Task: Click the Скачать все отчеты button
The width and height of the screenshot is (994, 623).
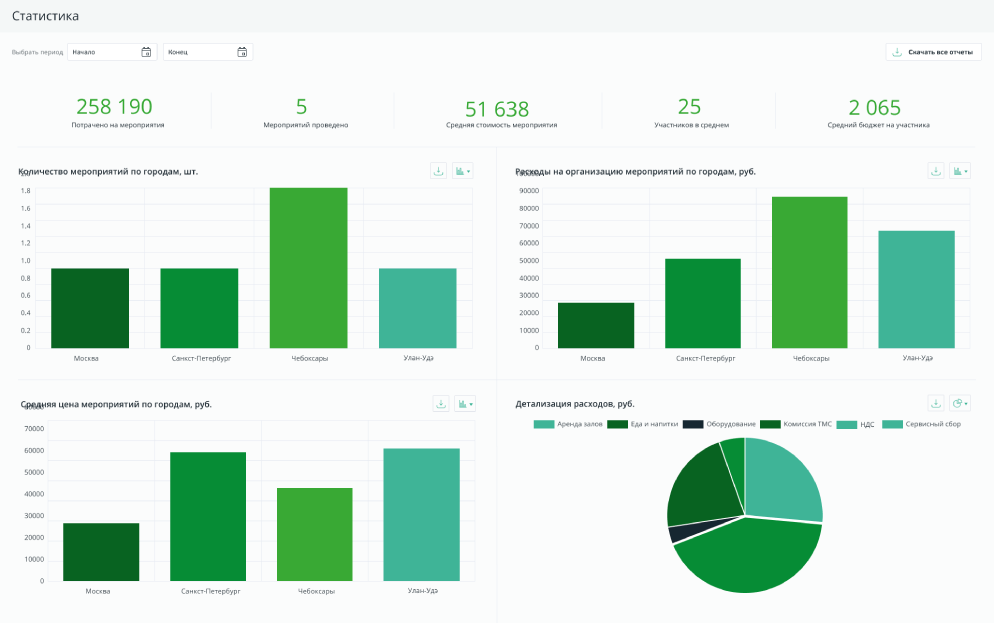Action: click(933, 52)
